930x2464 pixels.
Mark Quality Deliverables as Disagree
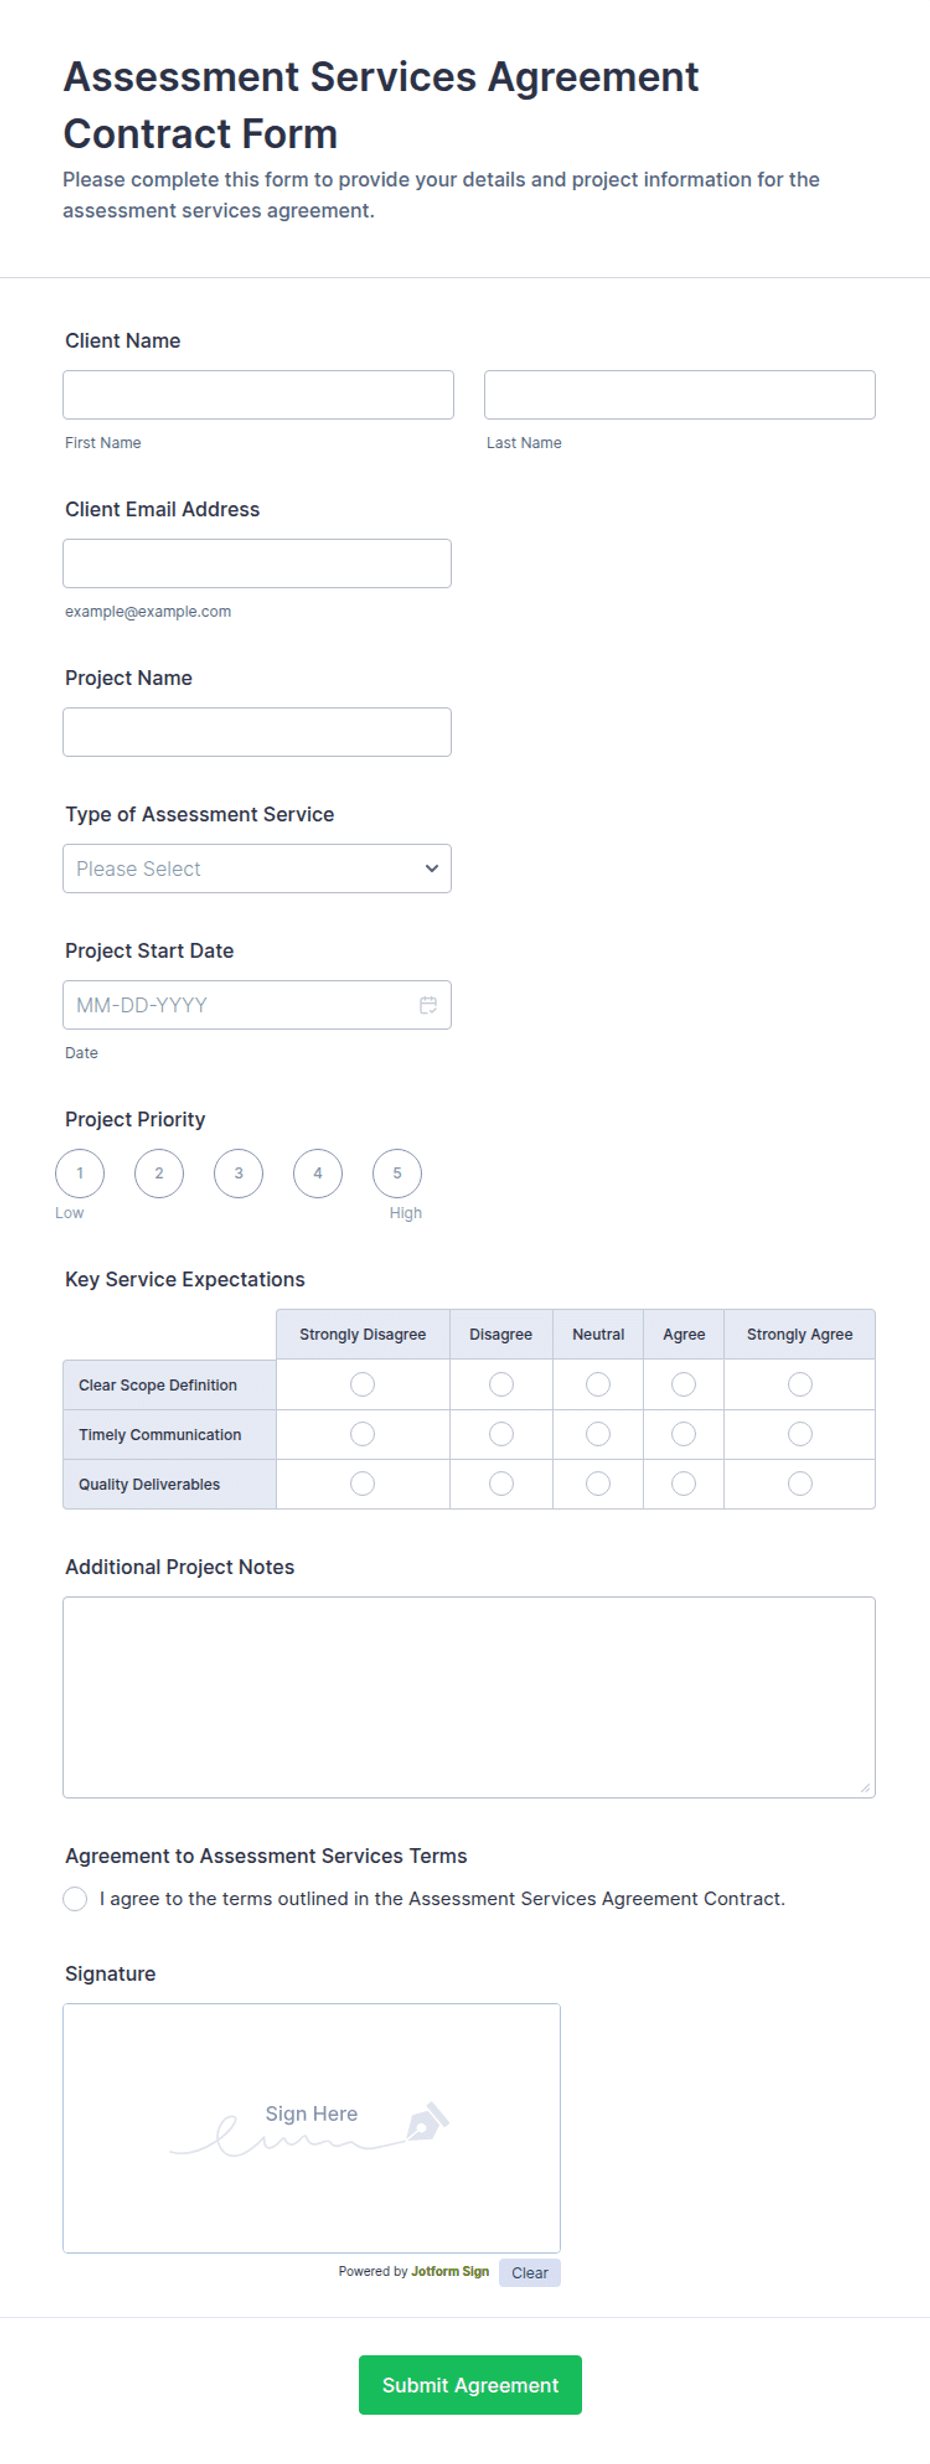(x=501, y=1483)
